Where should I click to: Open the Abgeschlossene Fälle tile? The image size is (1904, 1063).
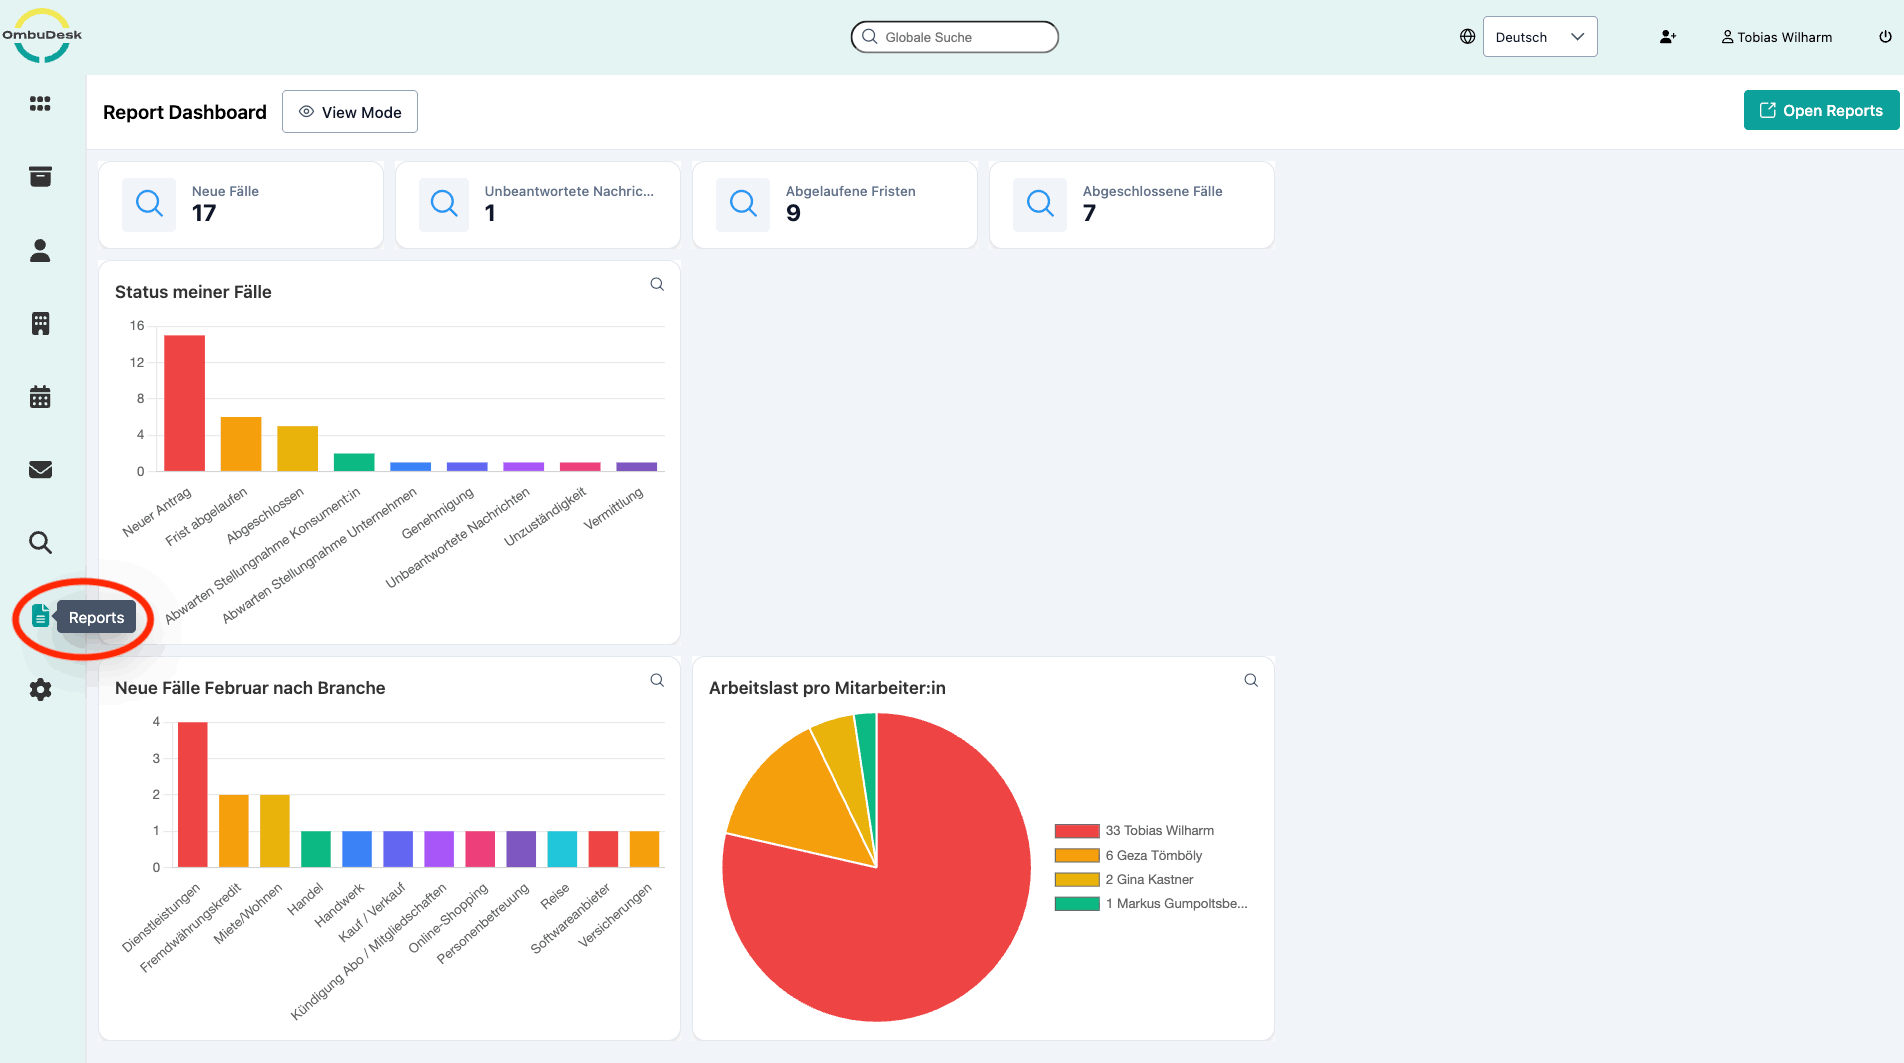1132,204
